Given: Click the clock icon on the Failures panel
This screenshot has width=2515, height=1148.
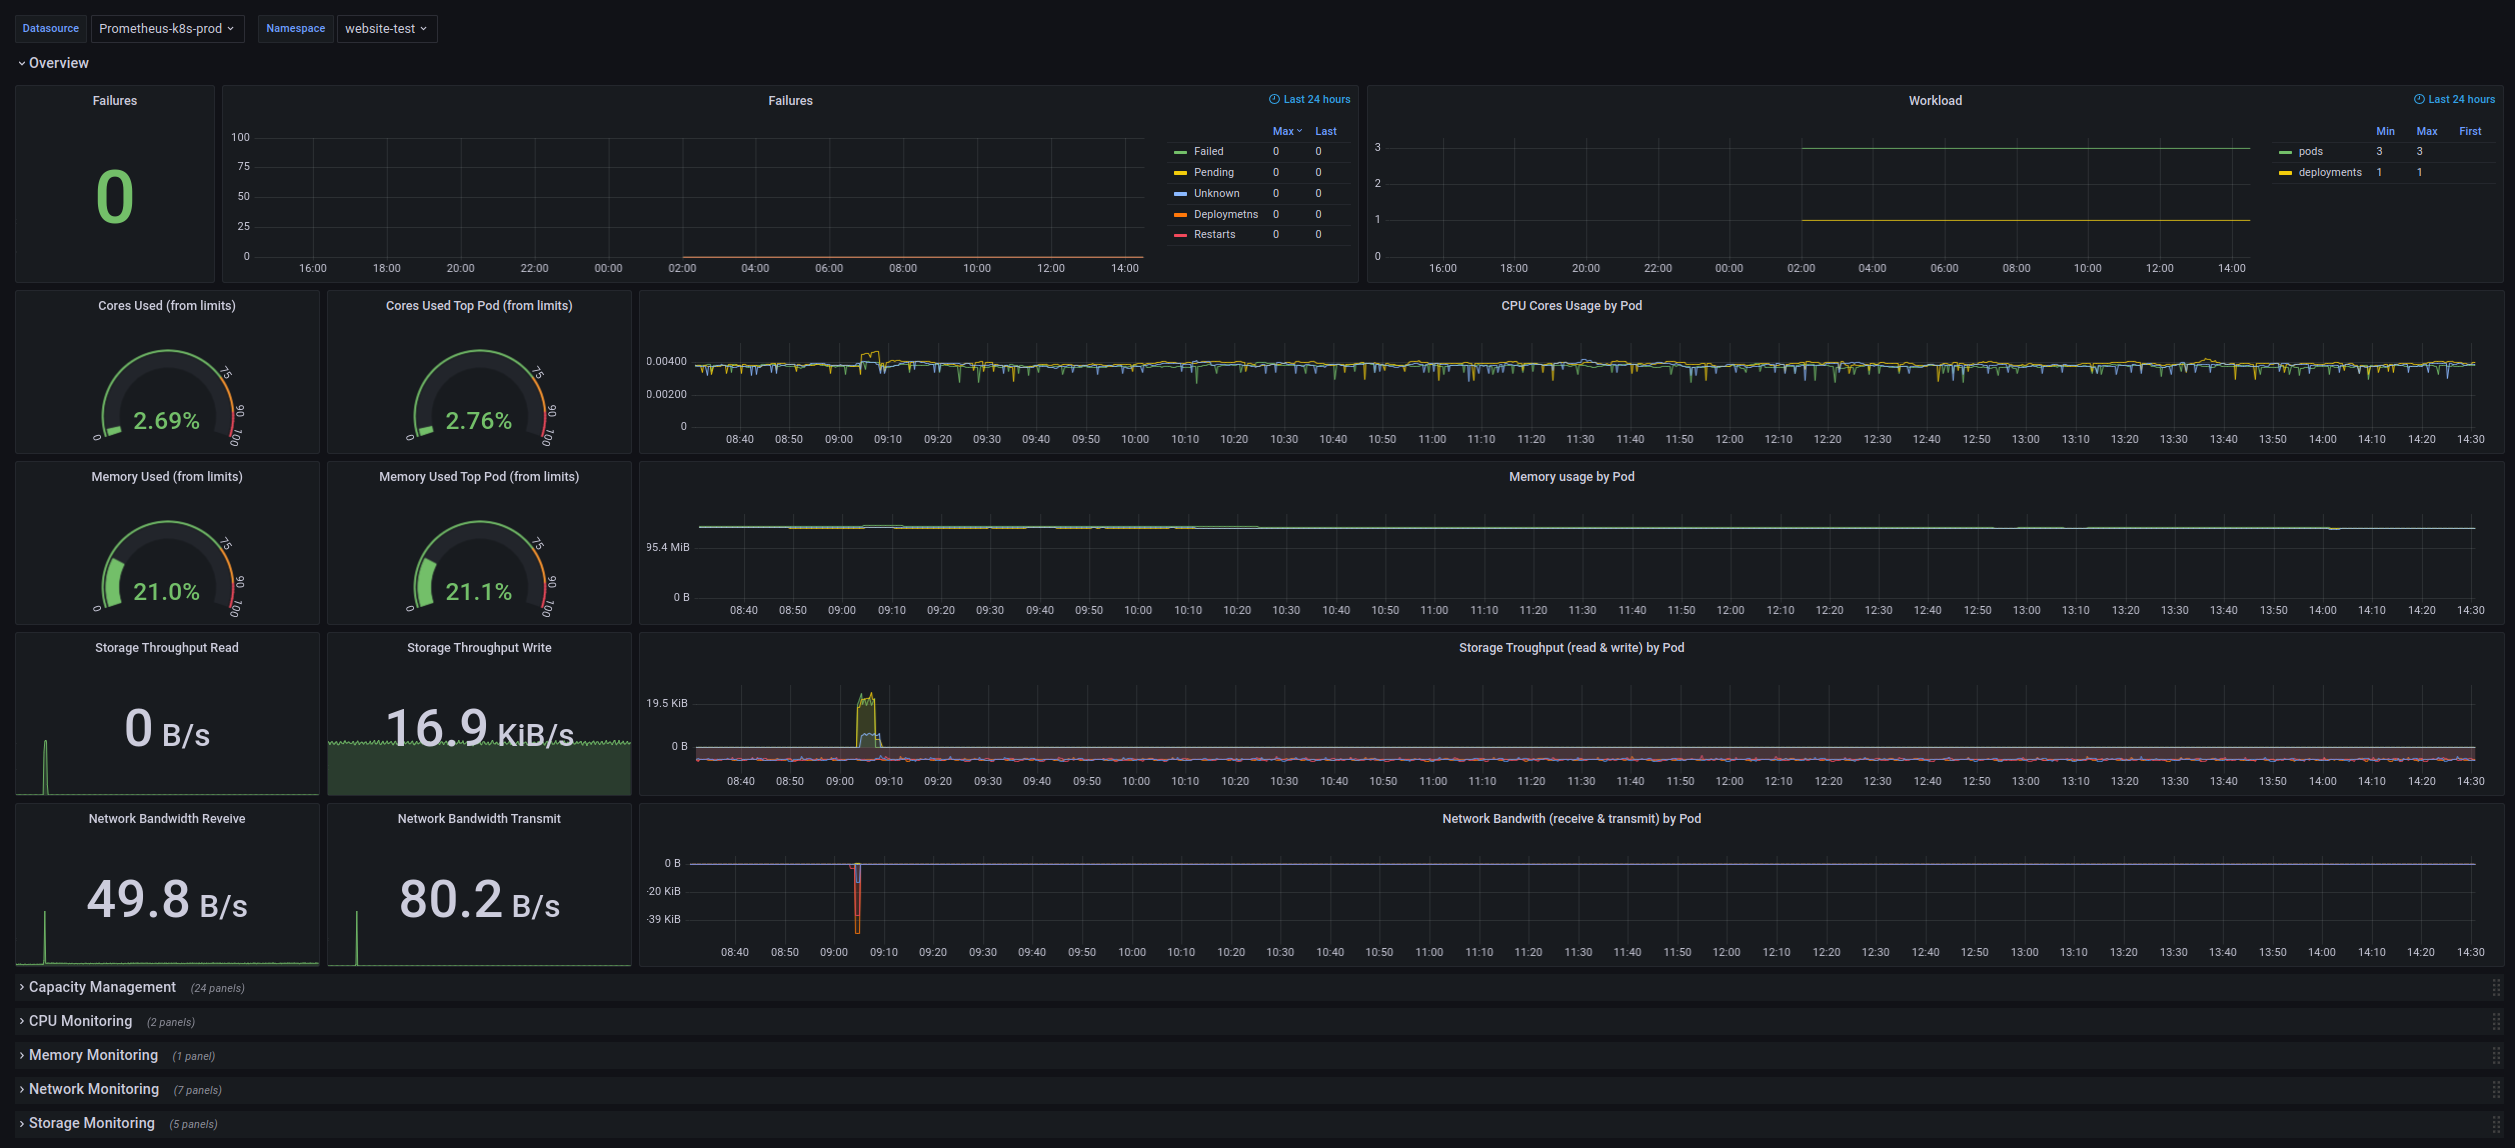Looking at the screenshot, I should [1272, 99].
